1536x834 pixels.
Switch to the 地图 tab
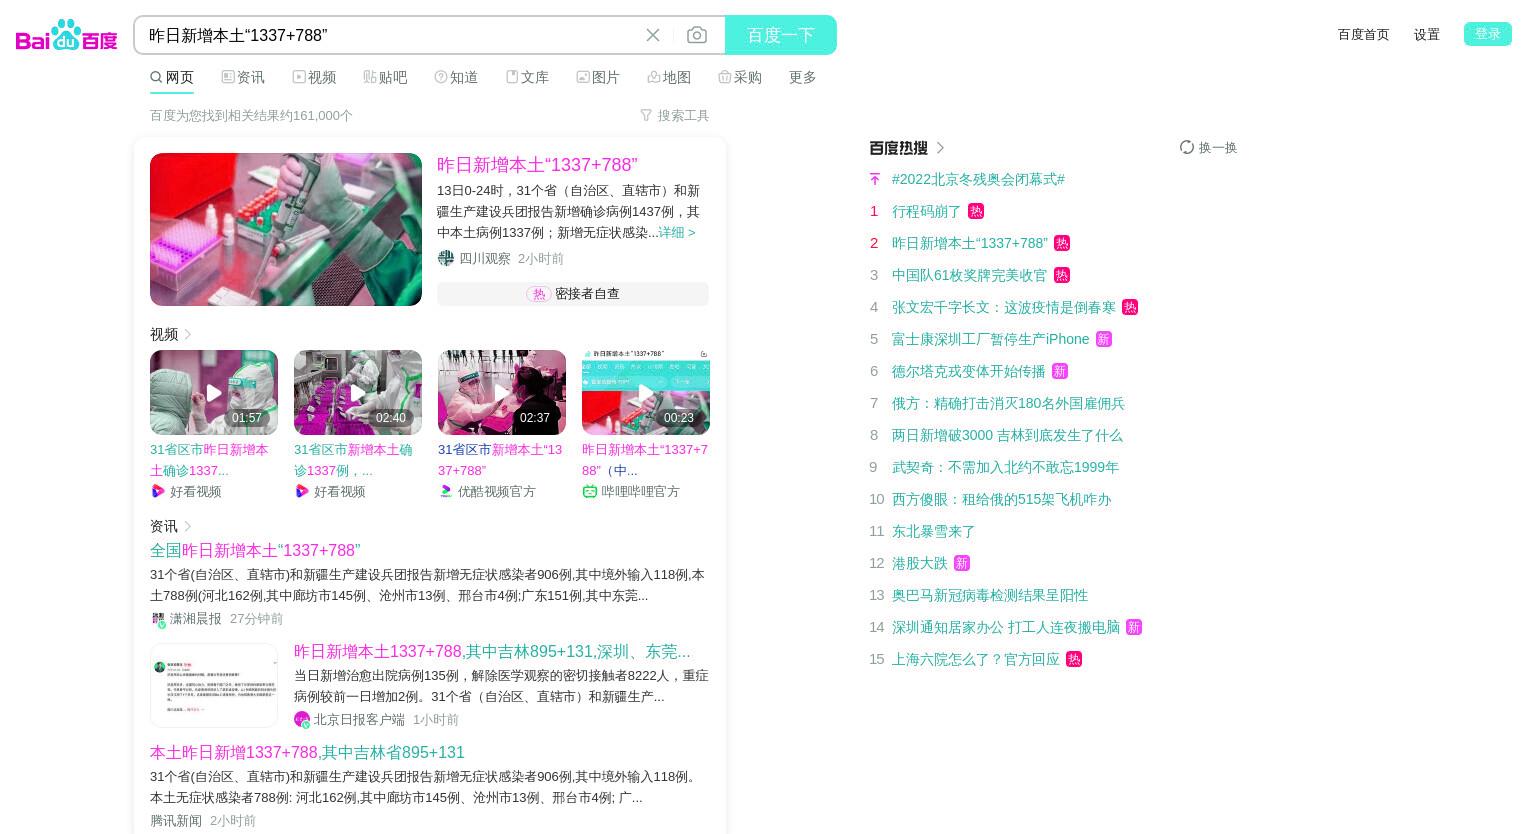point(669,77)
